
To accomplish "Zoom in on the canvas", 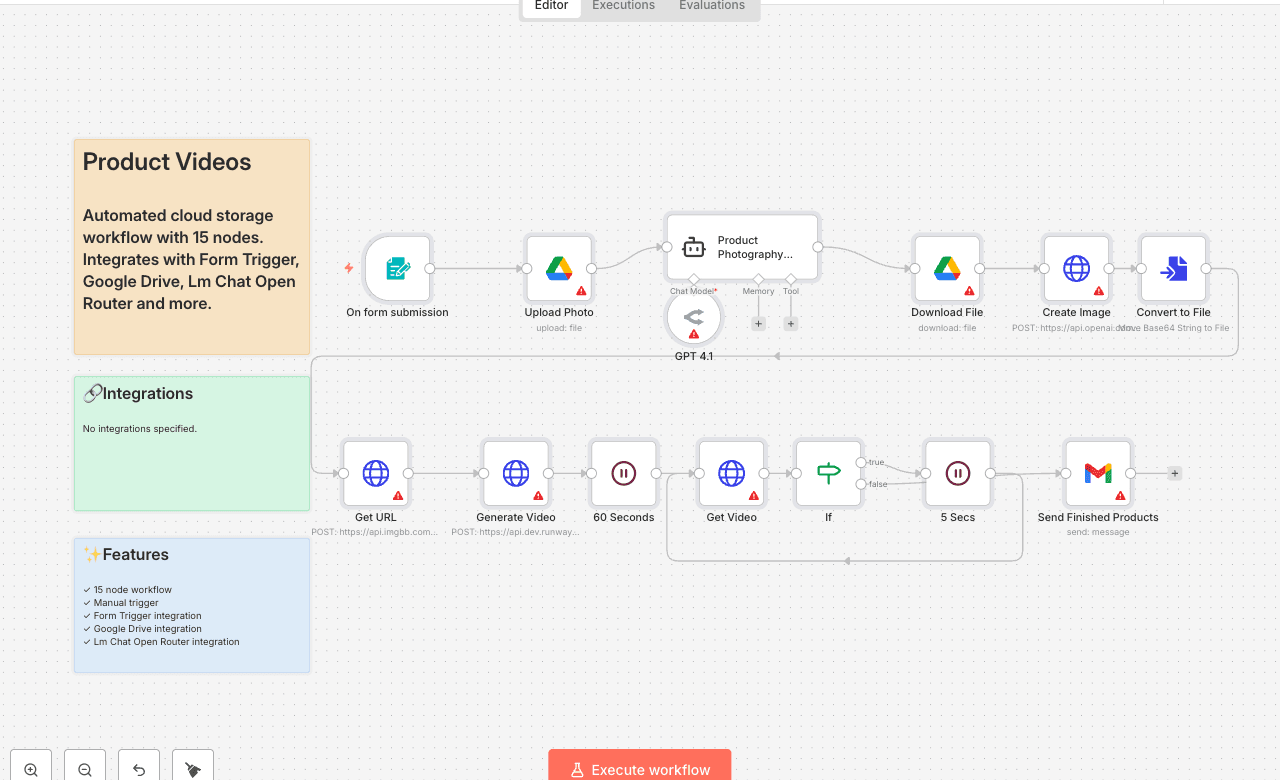I will pyautogui.click(x=31, y=769).
